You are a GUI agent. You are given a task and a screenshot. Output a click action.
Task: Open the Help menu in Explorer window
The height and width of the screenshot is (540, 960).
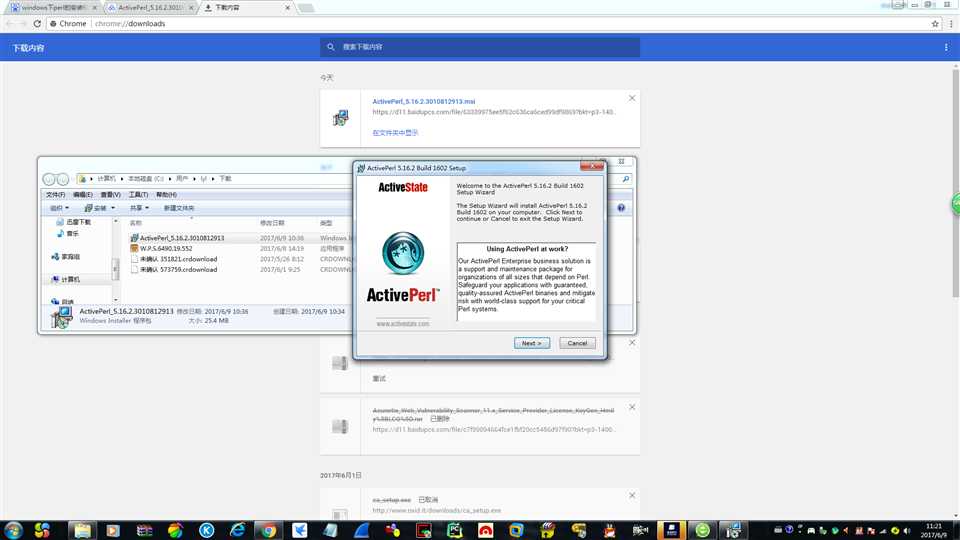(x=166, y=195)
